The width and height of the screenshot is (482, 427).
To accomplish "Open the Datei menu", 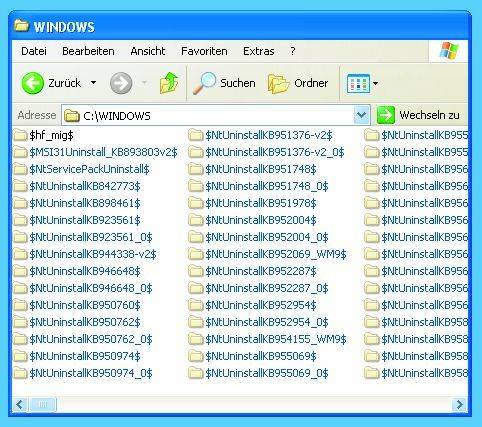I will pyautogui.click(x=34, y=51).
